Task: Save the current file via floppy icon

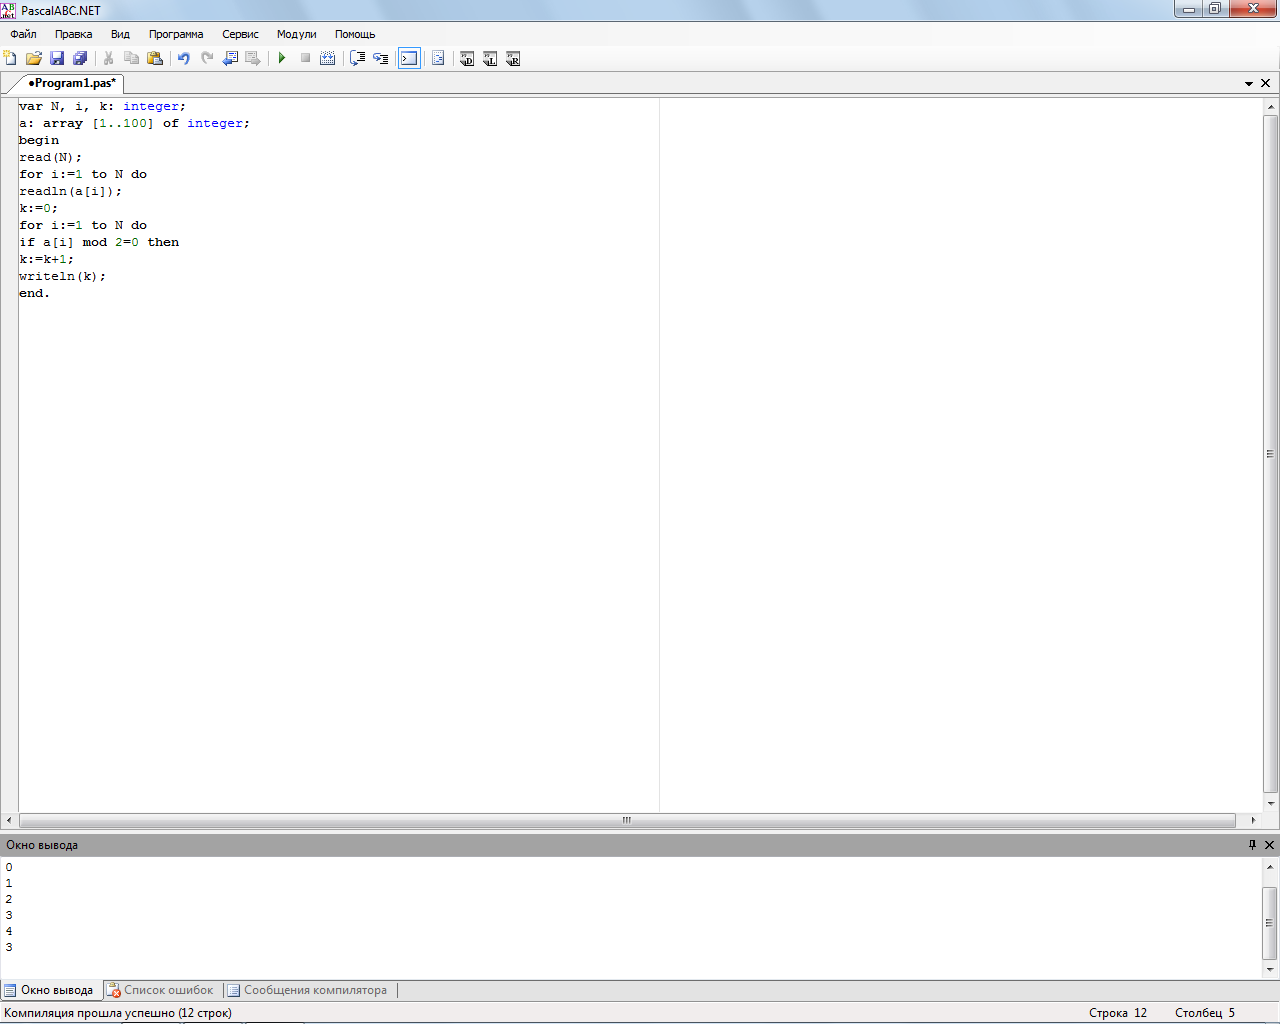Action: coord(57,58)
